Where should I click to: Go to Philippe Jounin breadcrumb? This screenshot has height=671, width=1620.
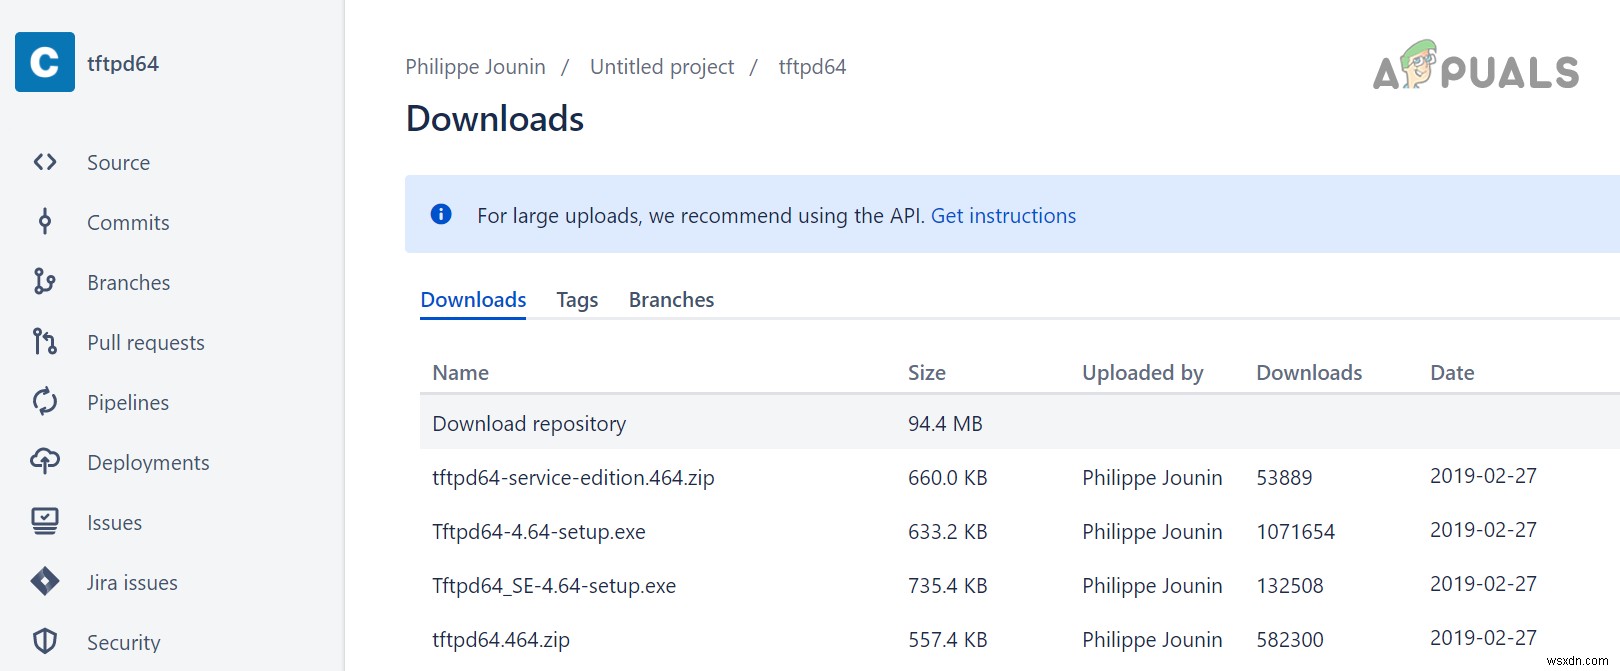(475, 67)
